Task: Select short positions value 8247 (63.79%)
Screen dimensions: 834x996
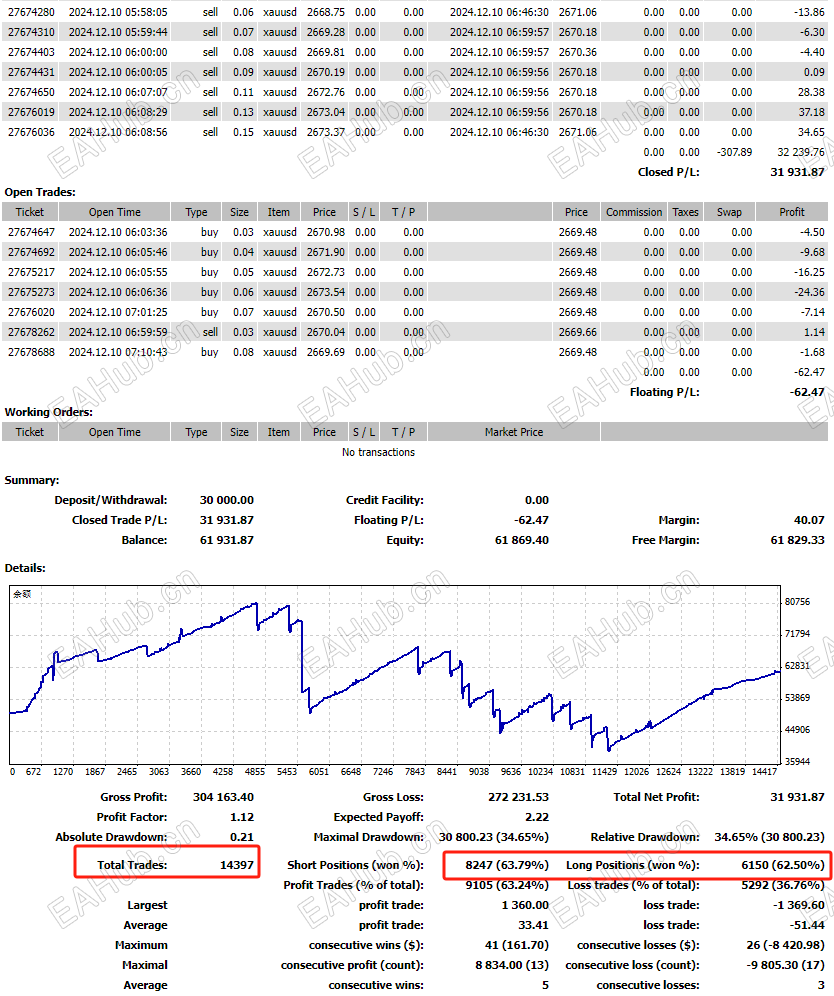Action: pyautogui.click(x=507, y=865)
